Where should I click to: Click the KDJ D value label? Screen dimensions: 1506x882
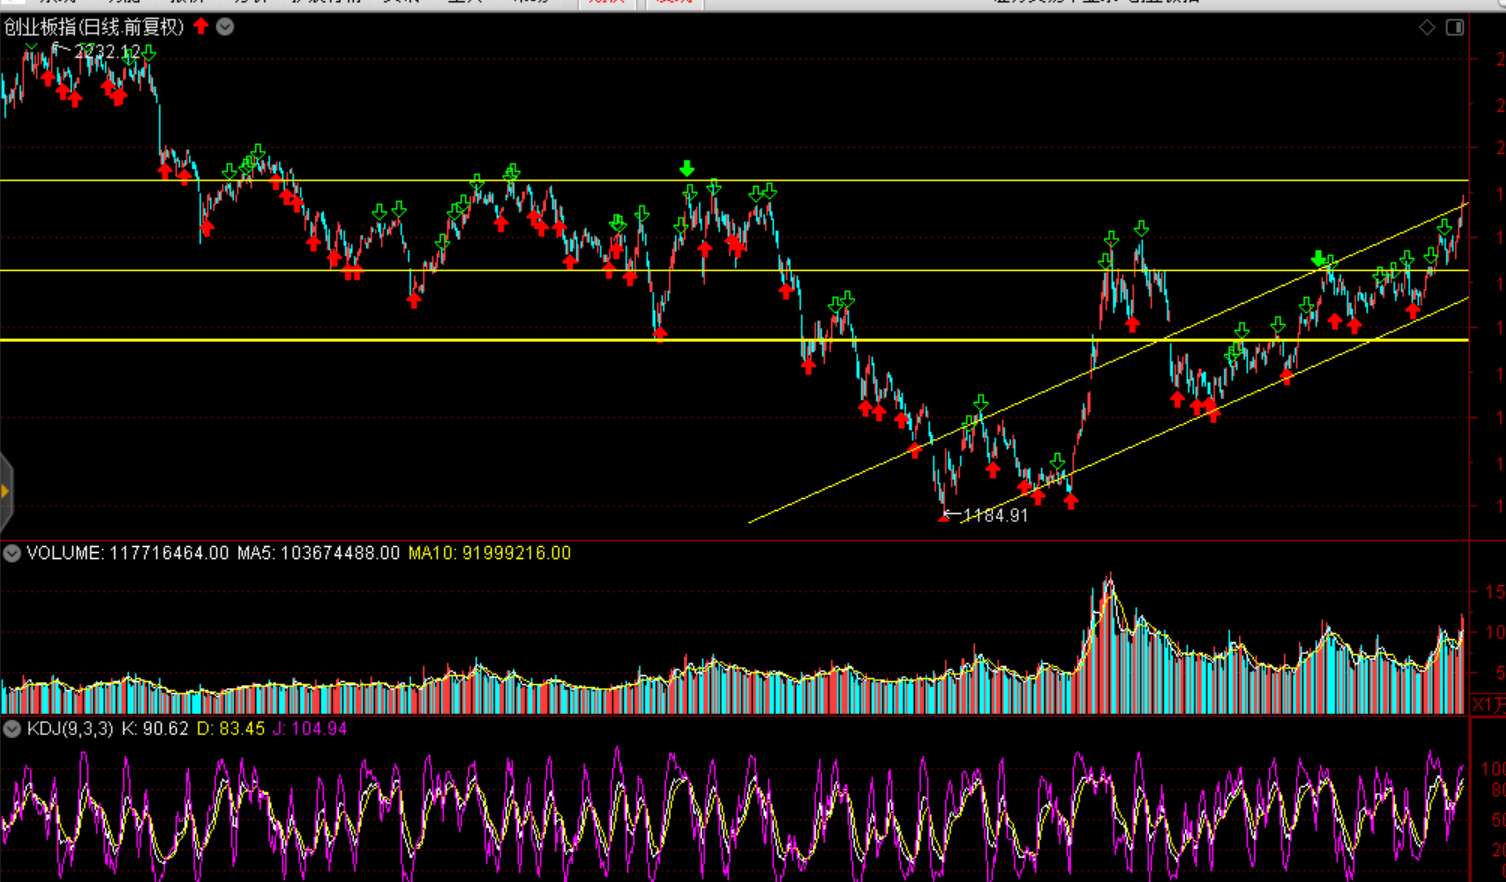(231, 729)
